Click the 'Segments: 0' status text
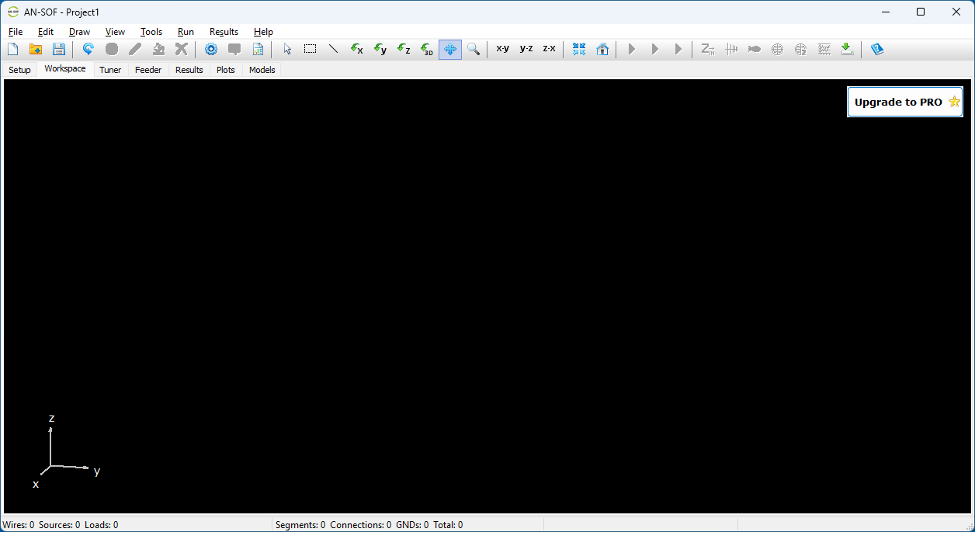 coord(300,525)
